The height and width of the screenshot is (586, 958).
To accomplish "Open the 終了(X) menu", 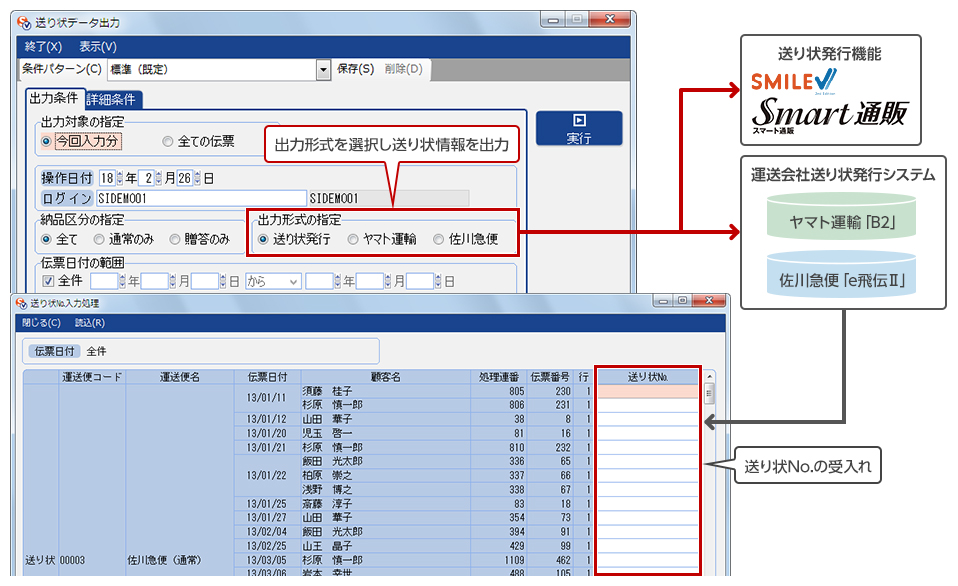I will click(x=43, y=46).
